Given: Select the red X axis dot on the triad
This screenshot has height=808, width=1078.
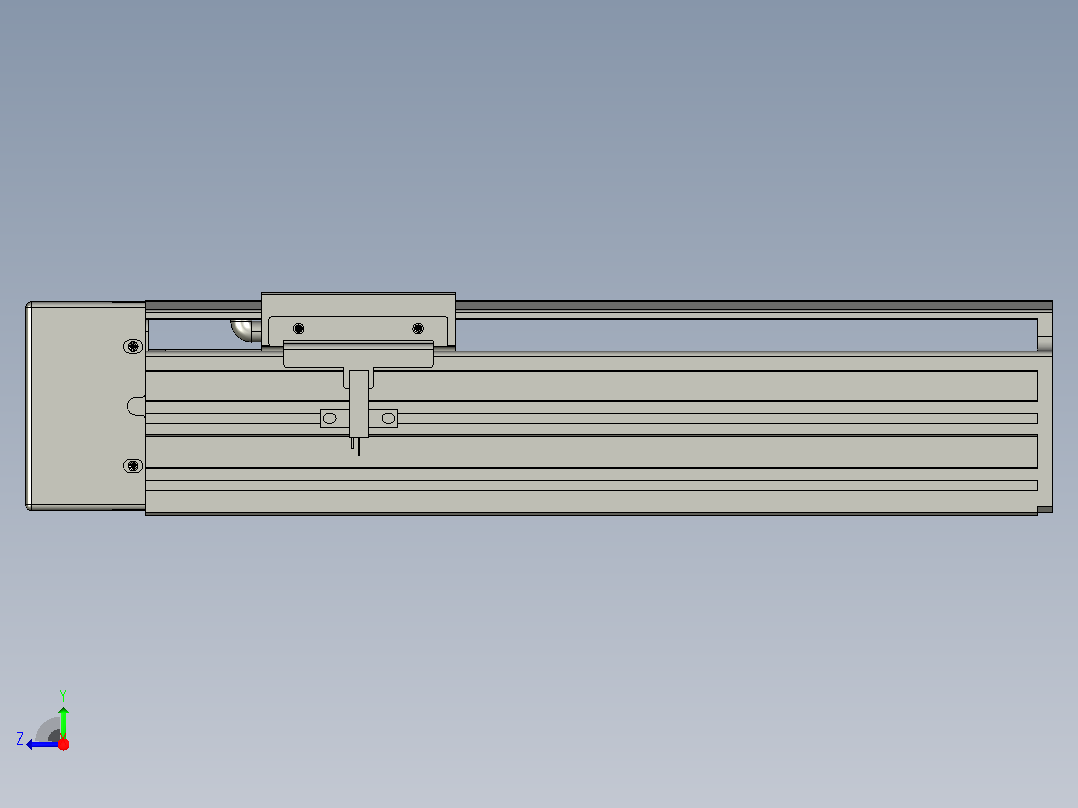Looking at the screenshot, I should pyautogui.click(x=63, y=744).
